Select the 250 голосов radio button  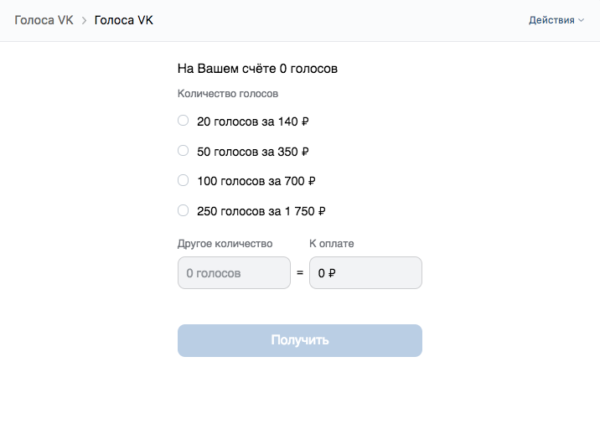tap(183, 211)
